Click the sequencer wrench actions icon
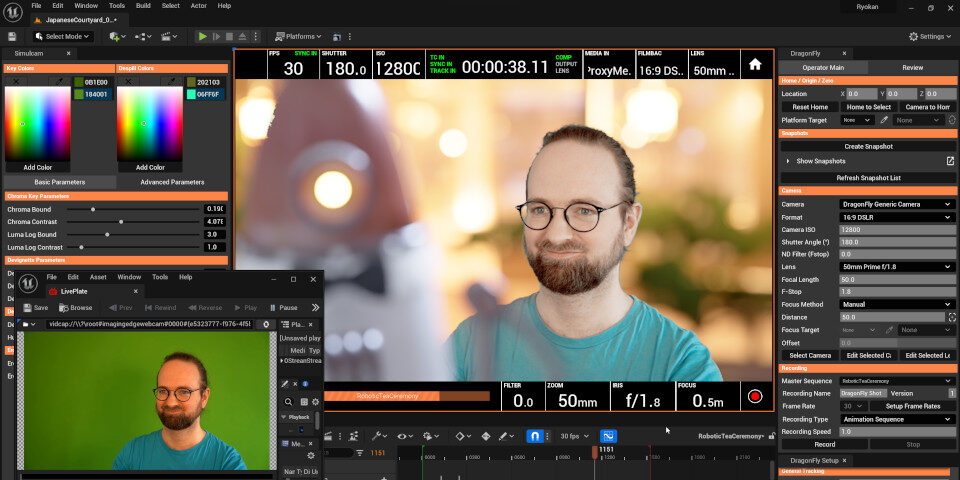The image size is (960, 480). [x=378, y=437]
